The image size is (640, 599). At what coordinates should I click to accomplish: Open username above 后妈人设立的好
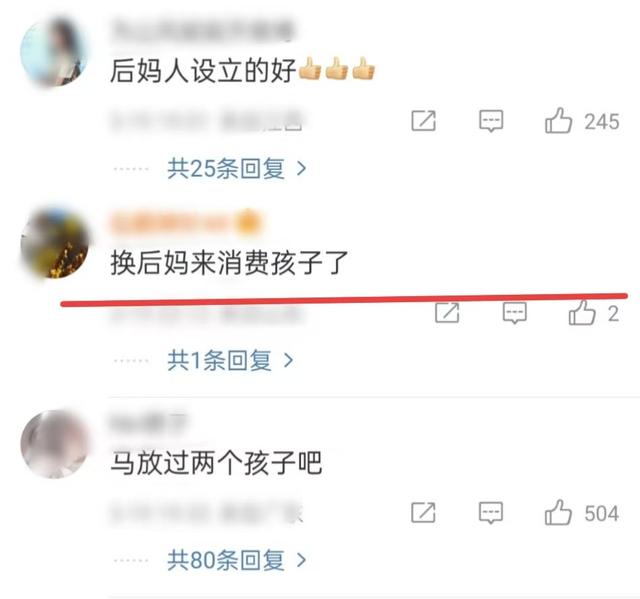[202, 29]
